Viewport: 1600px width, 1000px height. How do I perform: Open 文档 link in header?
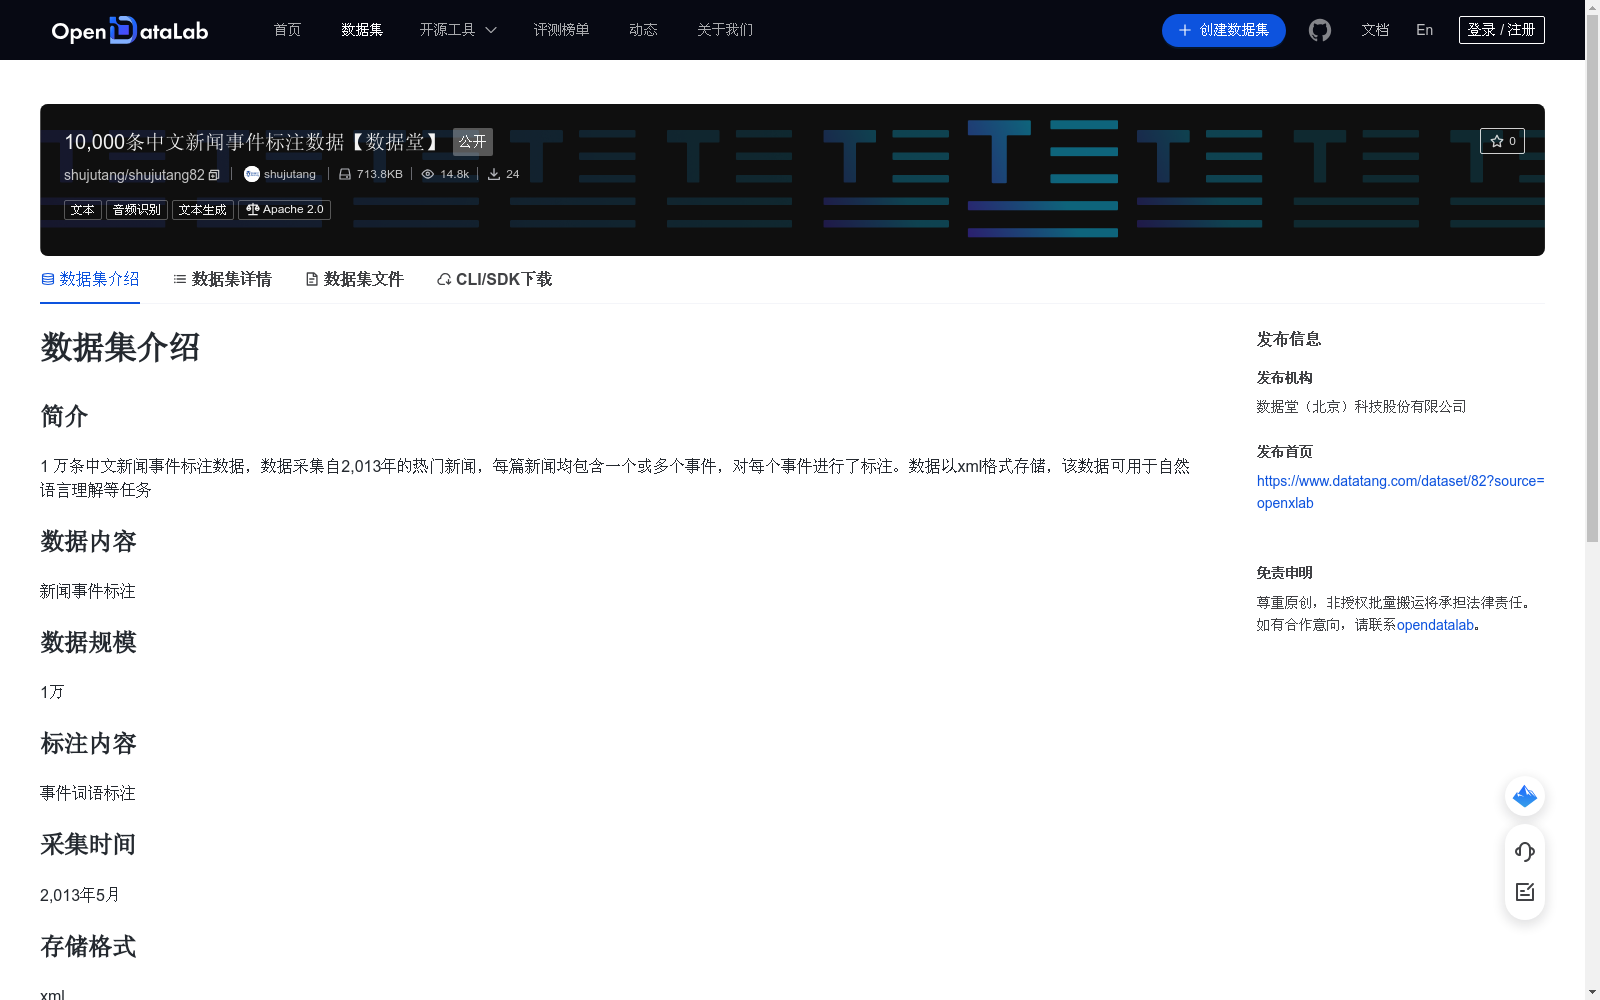tap(1375, 30)
